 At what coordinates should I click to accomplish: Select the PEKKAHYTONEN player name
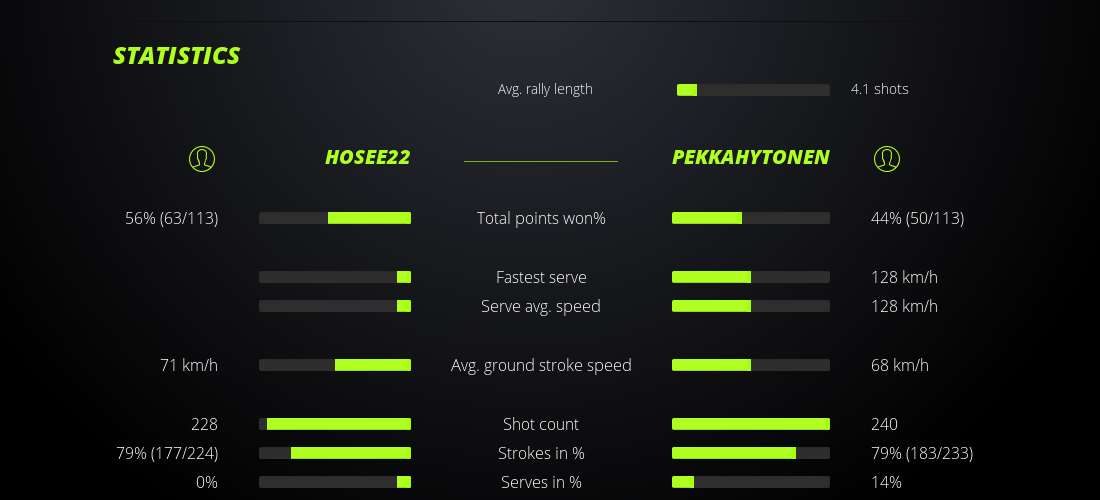coord(750,157)
